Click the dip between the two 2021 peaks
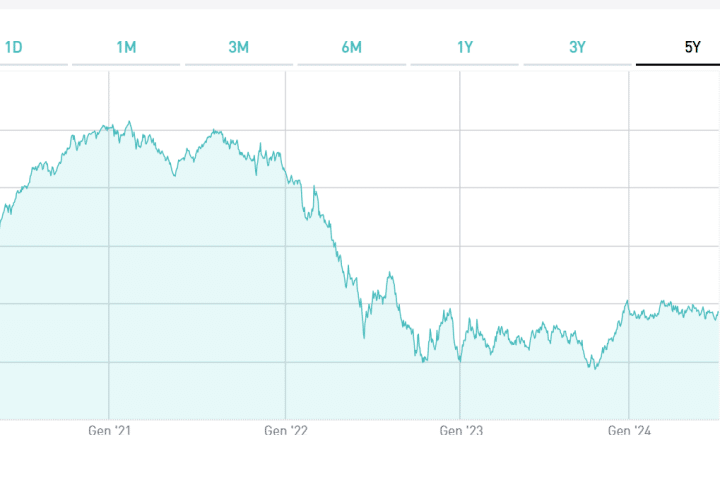This screenshot has width=720, height=480. tap(175, 176)
